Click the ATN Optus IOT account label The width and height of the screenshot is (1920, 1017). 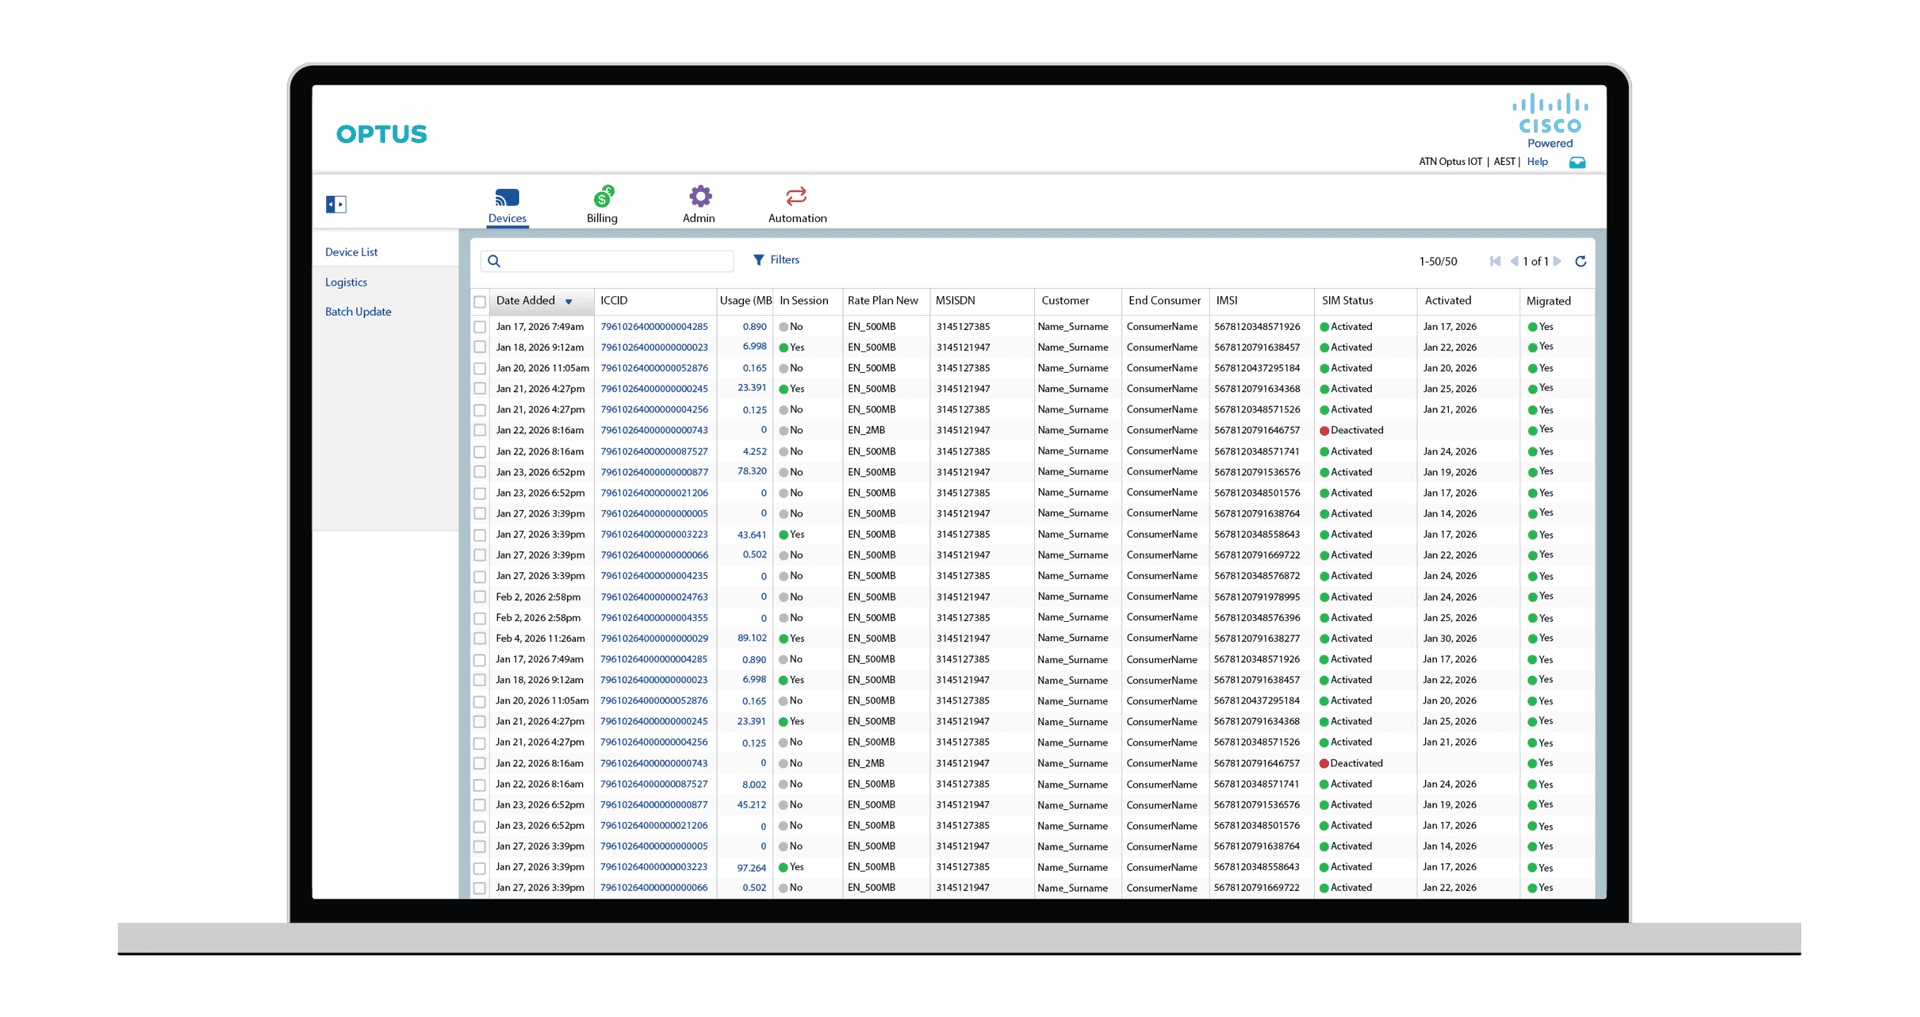[x=1450, y=162]
